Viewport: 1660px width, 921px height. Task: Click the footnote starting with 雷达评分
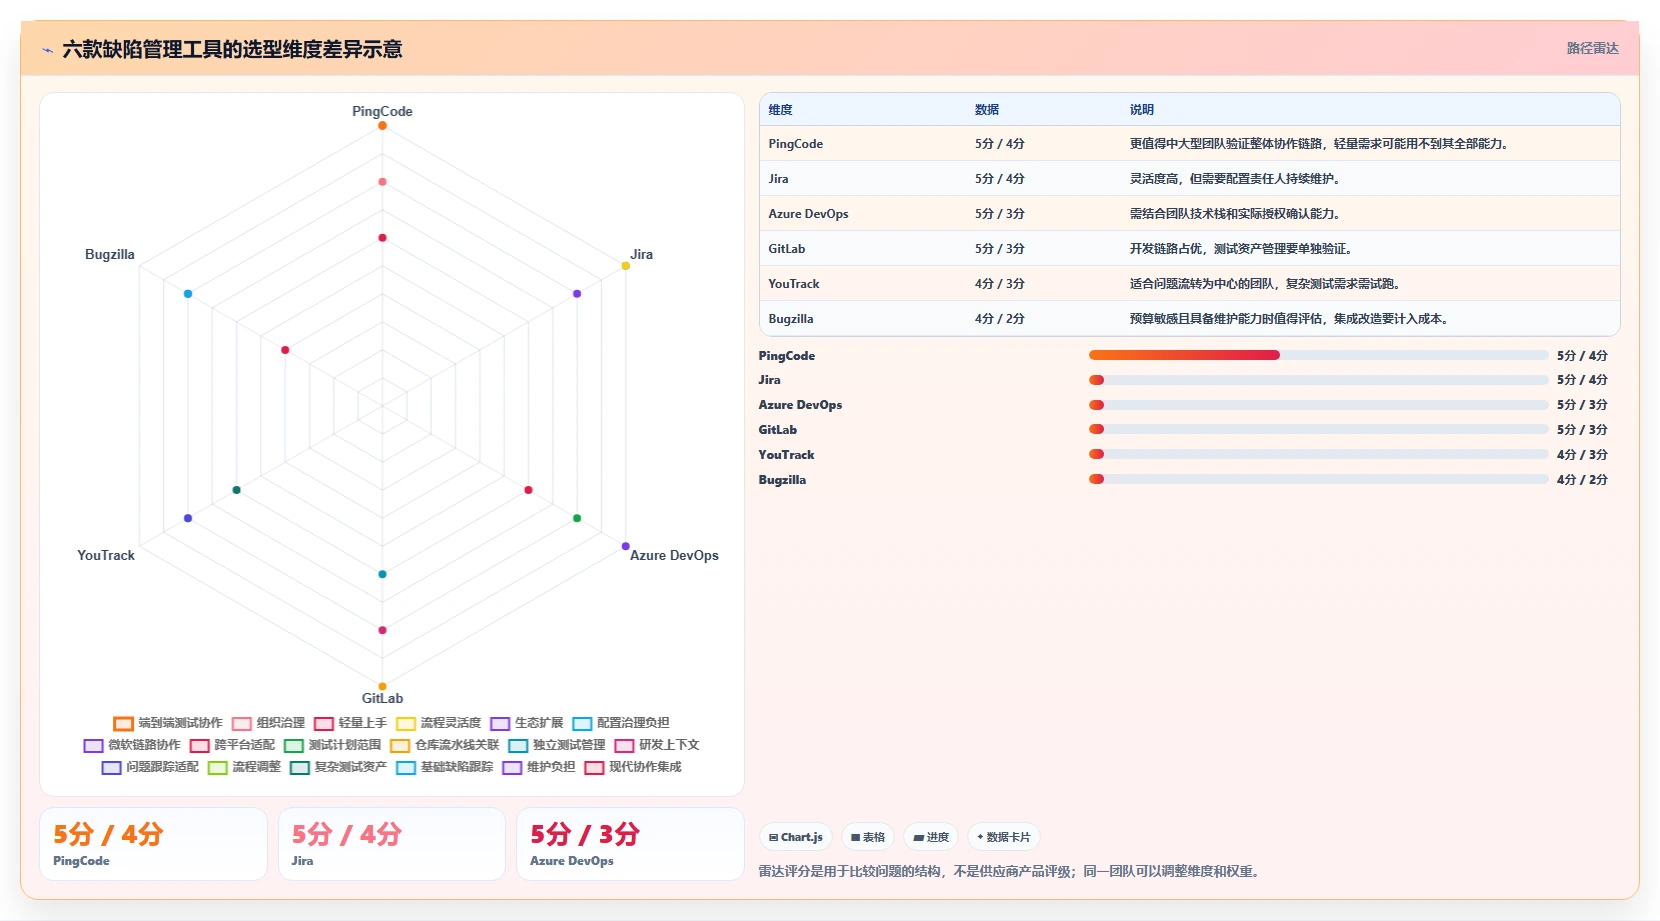point(1010,871)
